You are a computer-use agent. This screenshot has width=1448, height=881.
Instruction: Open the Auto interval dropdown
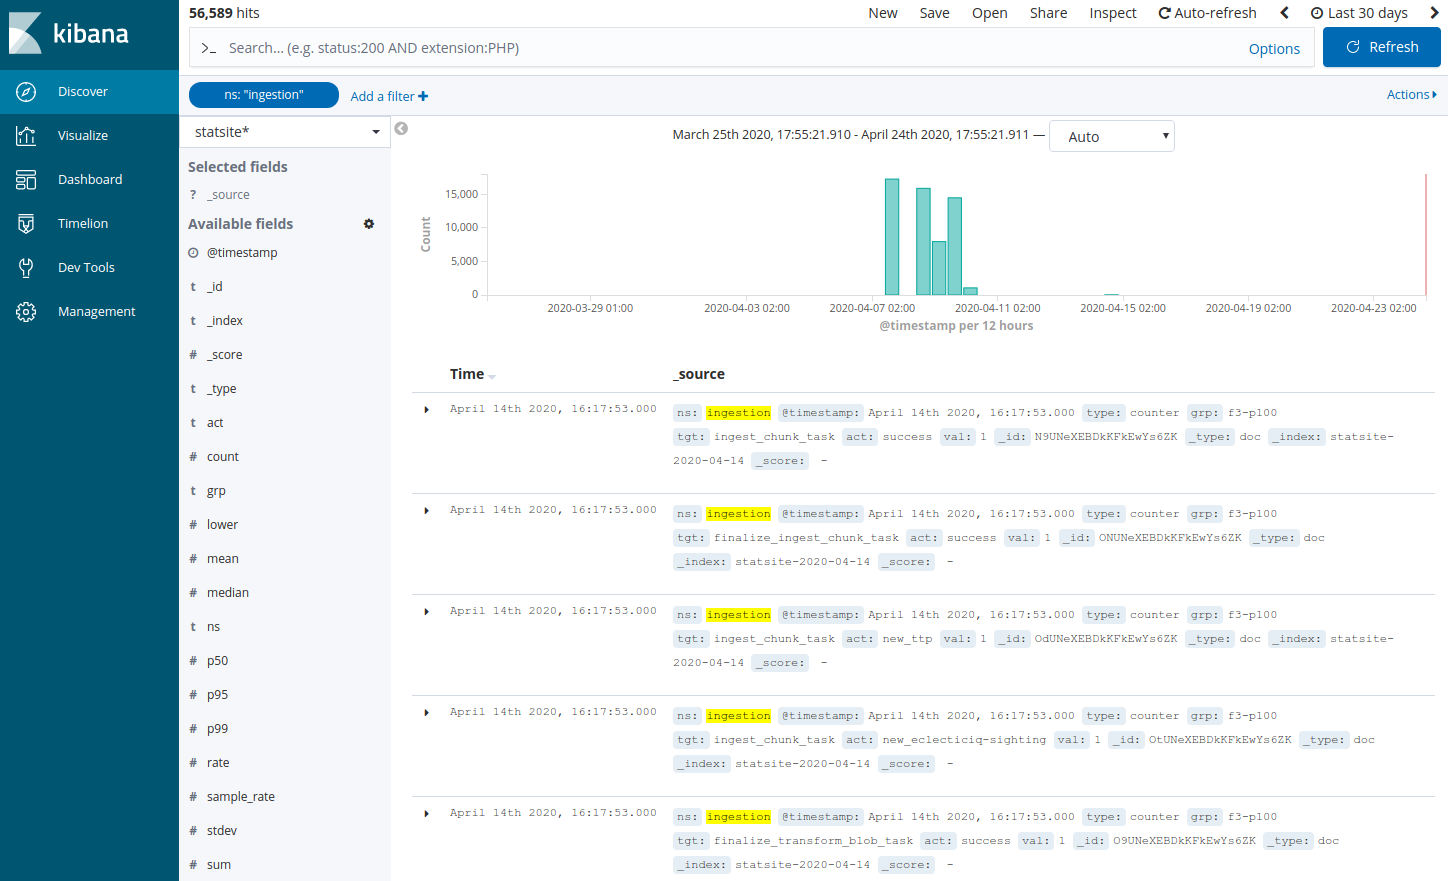tap(1111, 137)
